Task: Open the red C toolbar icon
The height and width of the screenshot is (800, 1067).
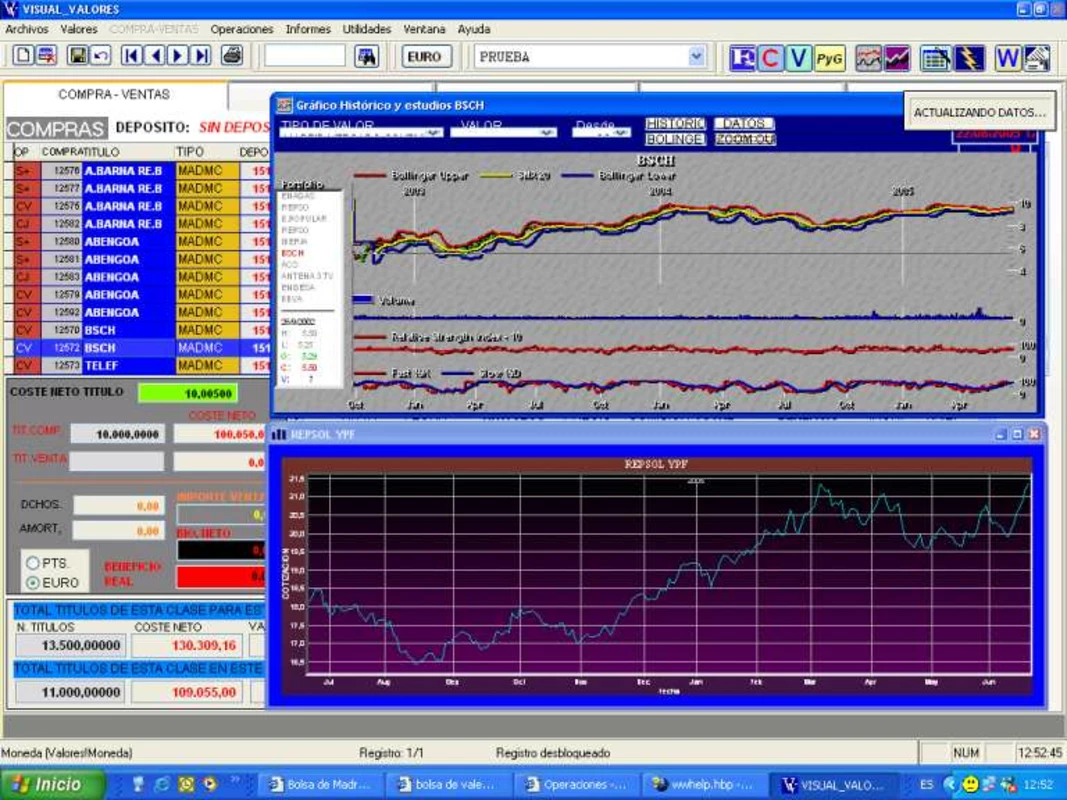Action: (x=770, y=59)
